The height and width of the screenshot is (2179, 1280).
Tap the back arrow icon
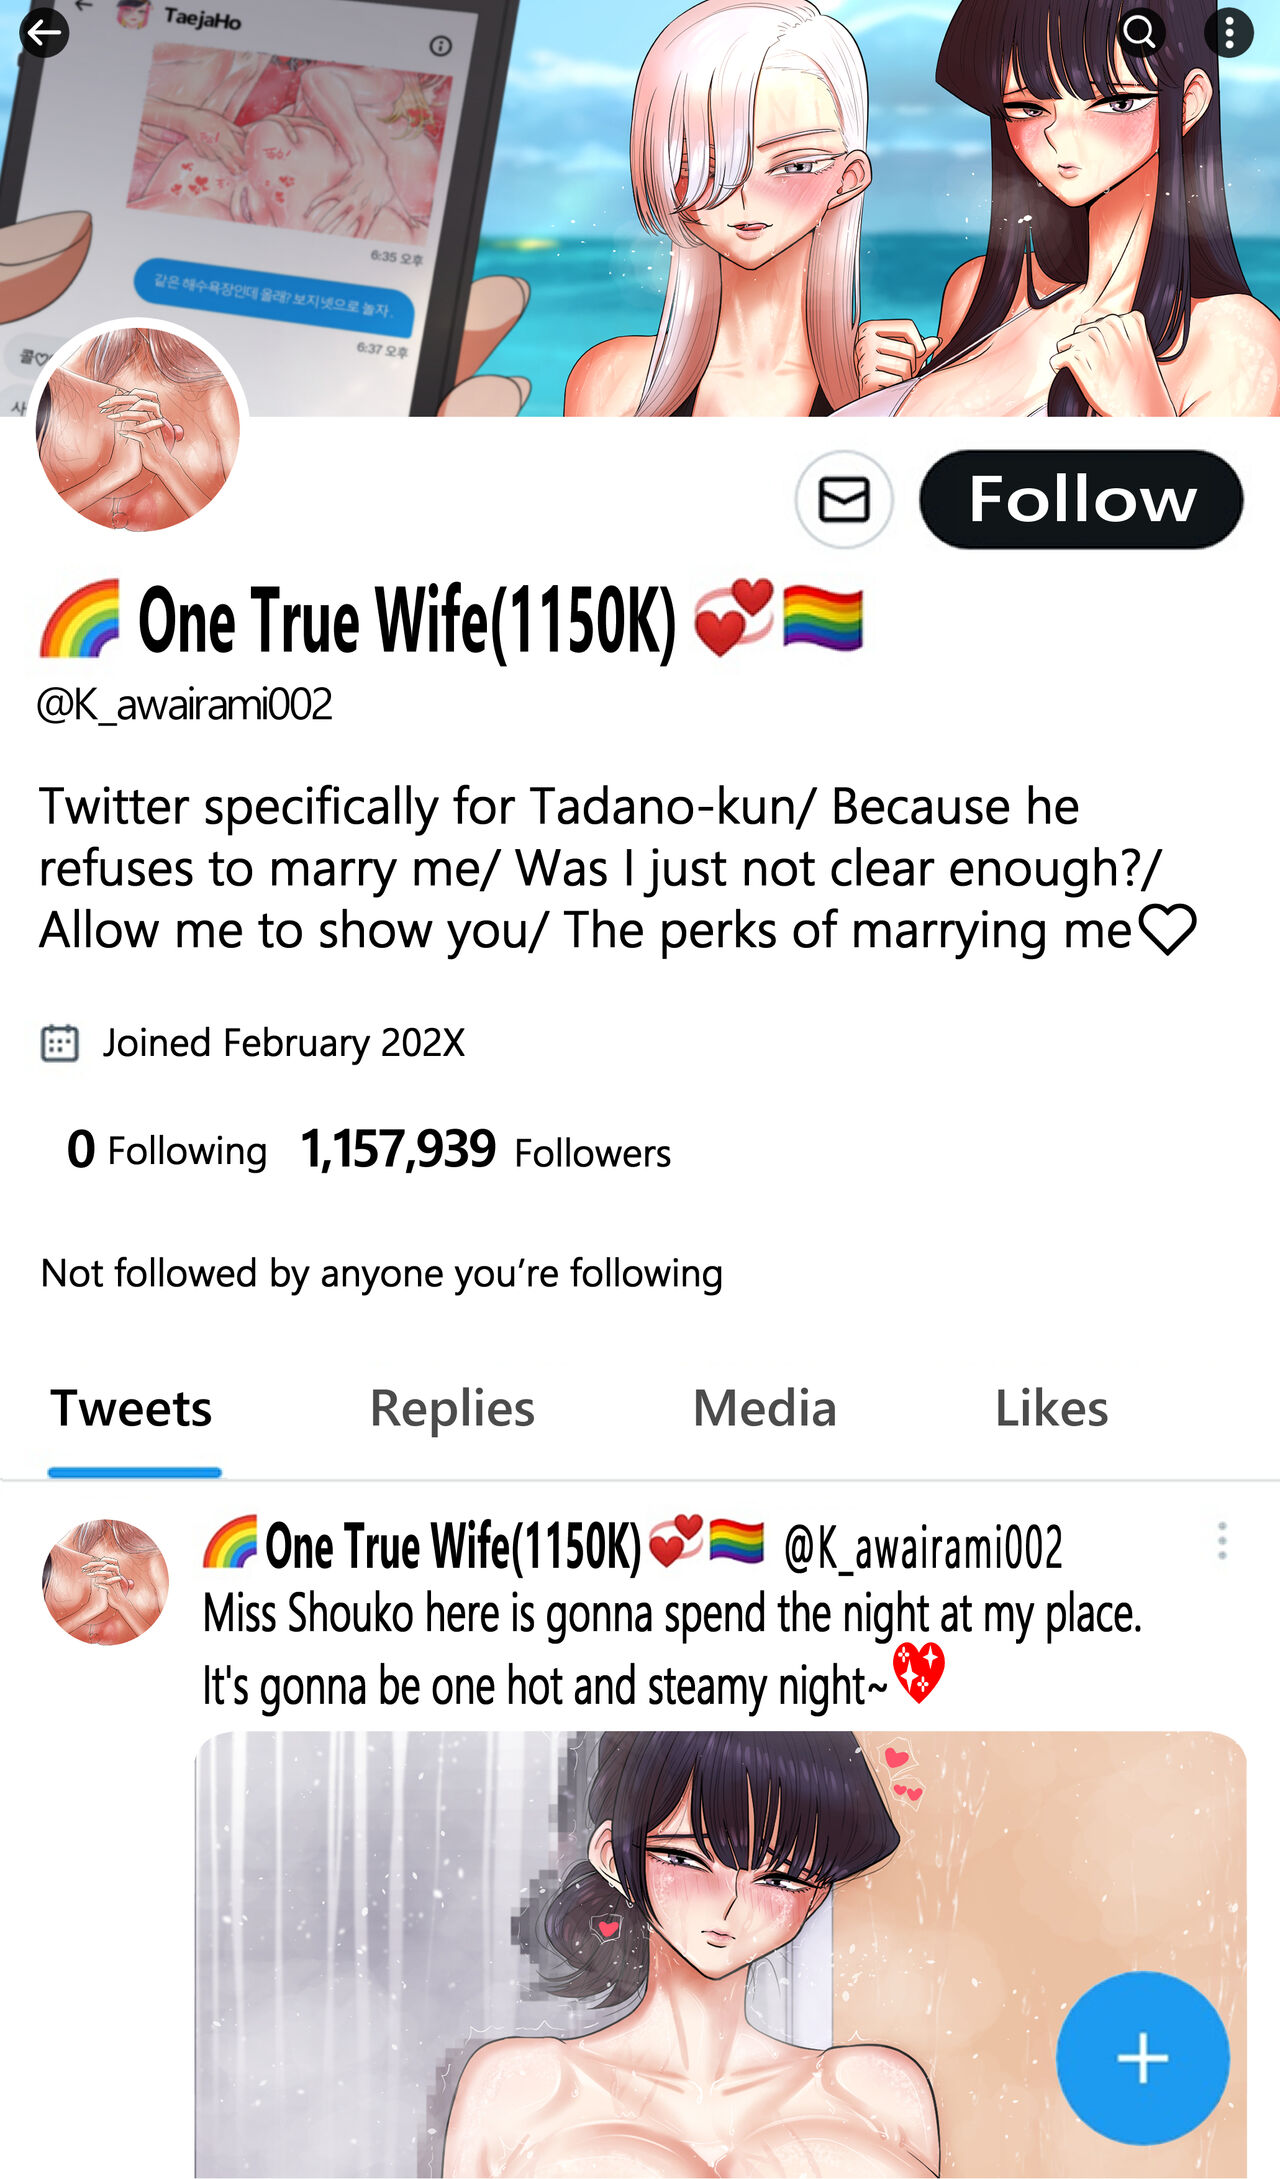tap(44, 33)
